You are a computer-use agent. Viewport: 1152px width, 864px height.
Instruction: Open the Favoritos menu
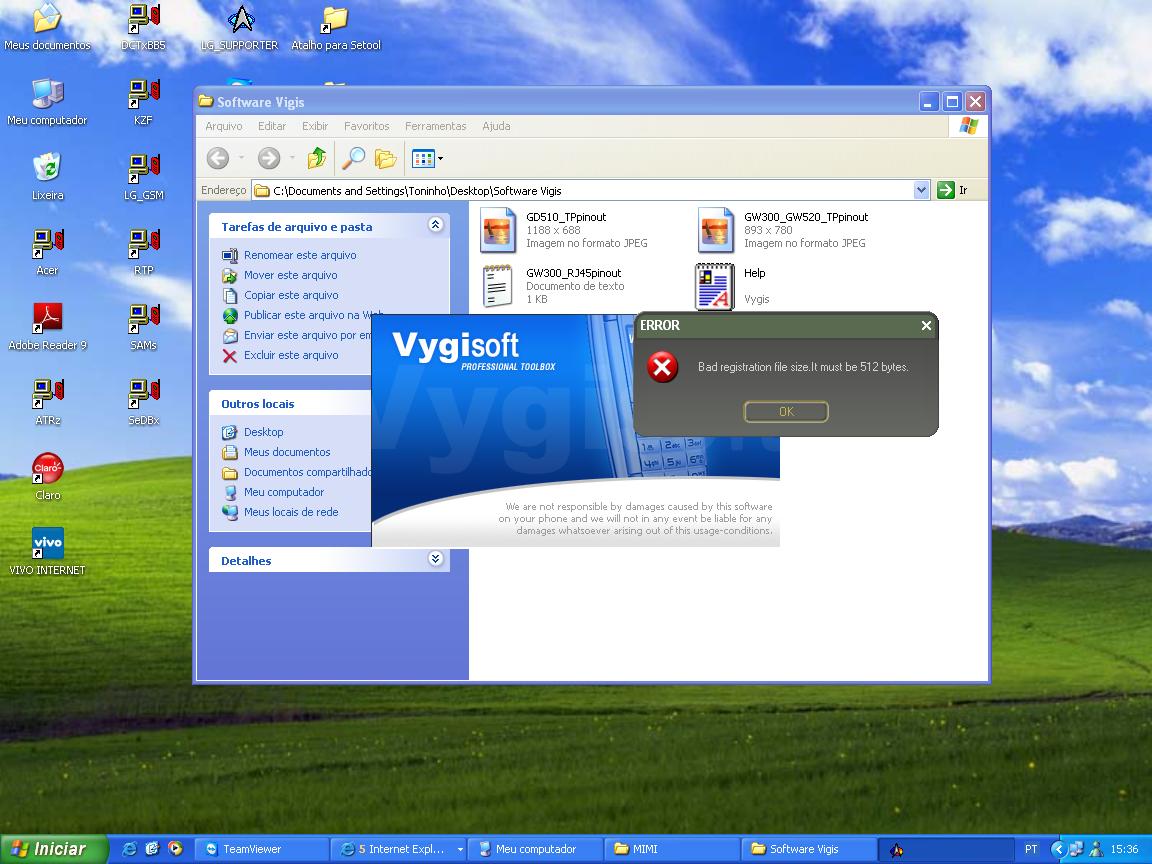coord(367,126)
